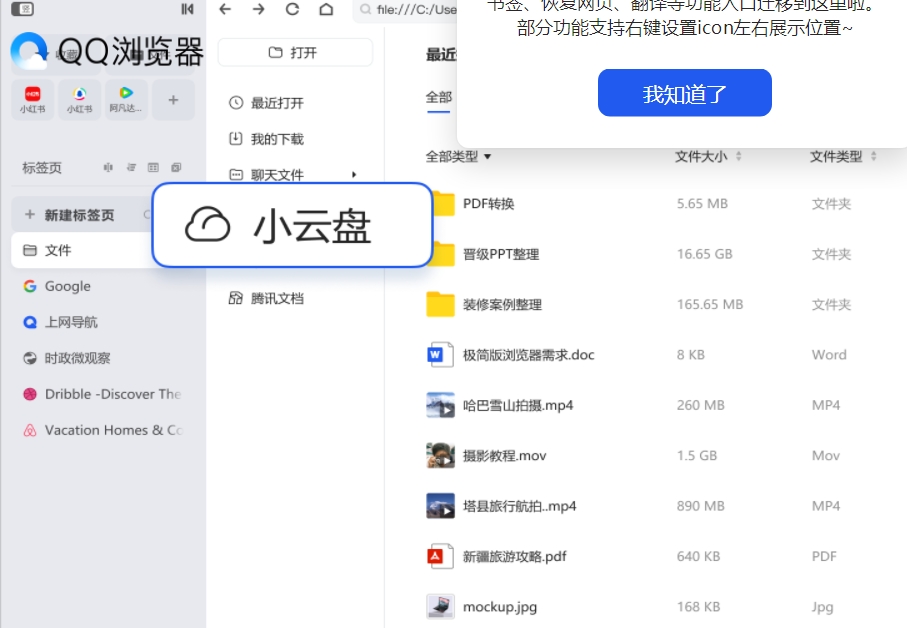Click the rightmost icon in 标签页 header
Viewport: 907px width, 628px height.
click(x=176, y=168)
